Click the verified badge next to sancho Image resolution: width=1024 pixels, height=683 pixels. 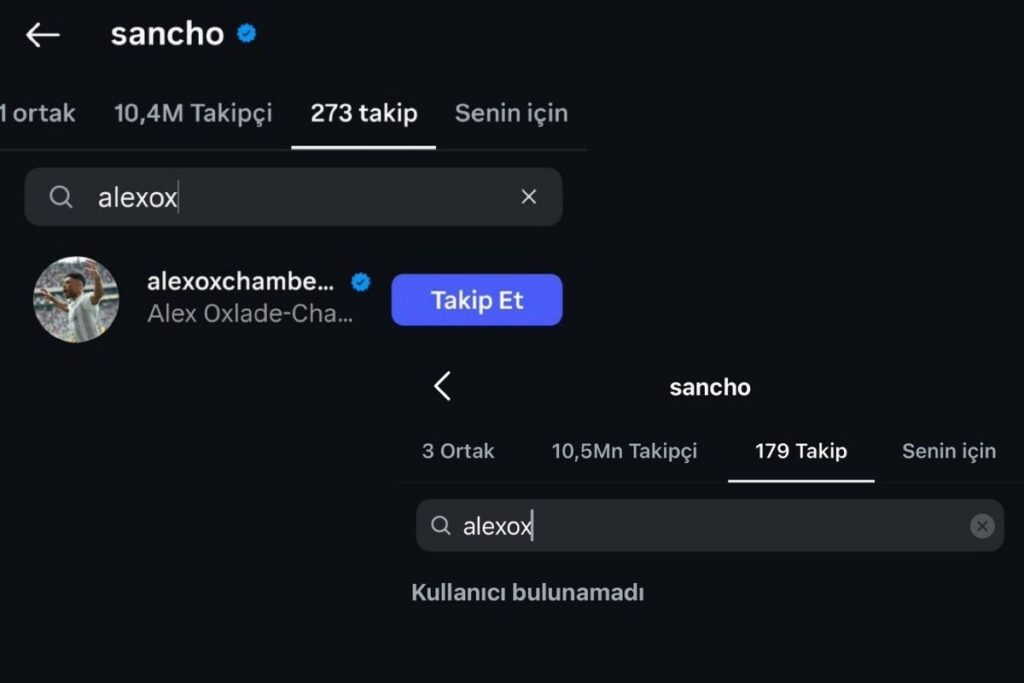click(247, 34)
